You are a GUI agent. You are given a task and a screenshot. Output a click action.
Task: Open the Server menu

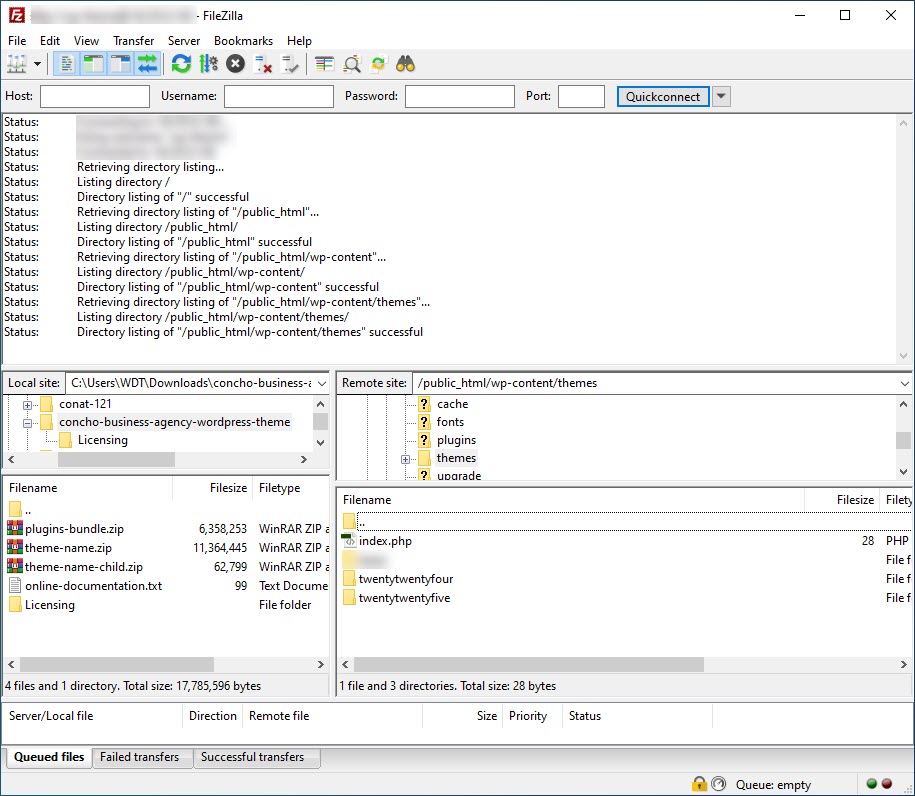pos(184,41)
